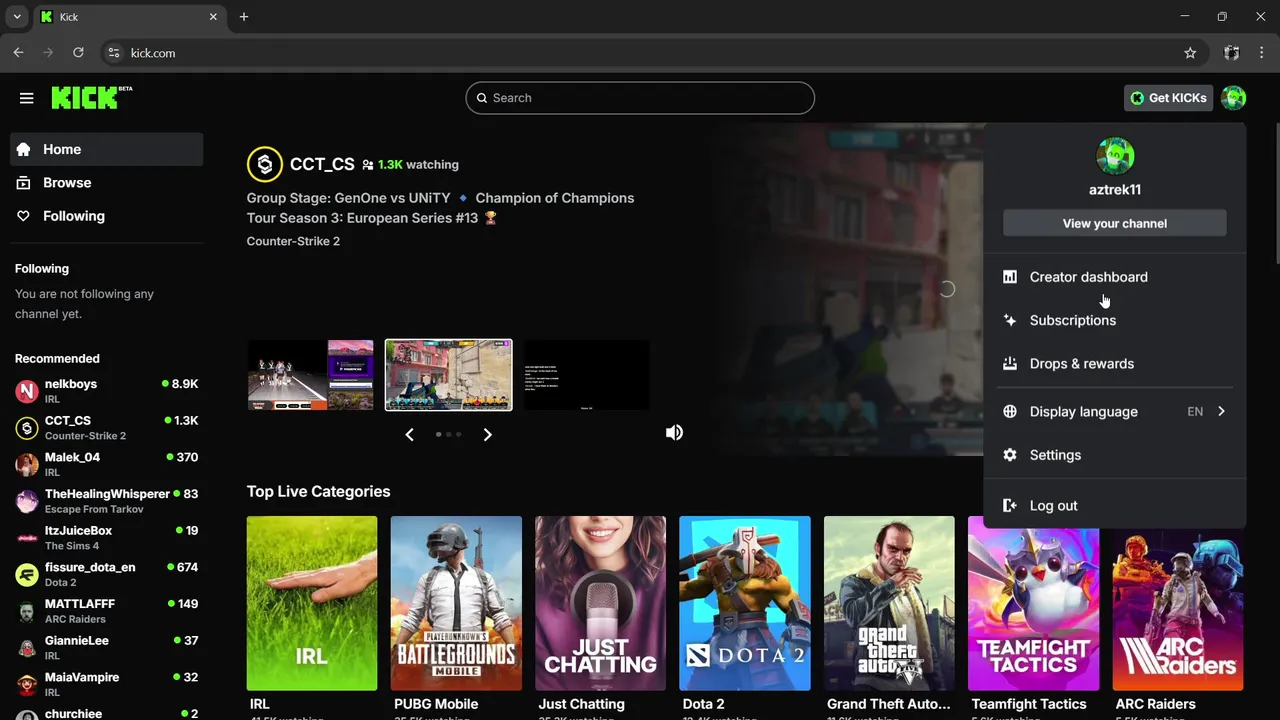The image size is (1280, 720).
Task: Open Drops & rewards menu entry
Action: (1115, 363)
